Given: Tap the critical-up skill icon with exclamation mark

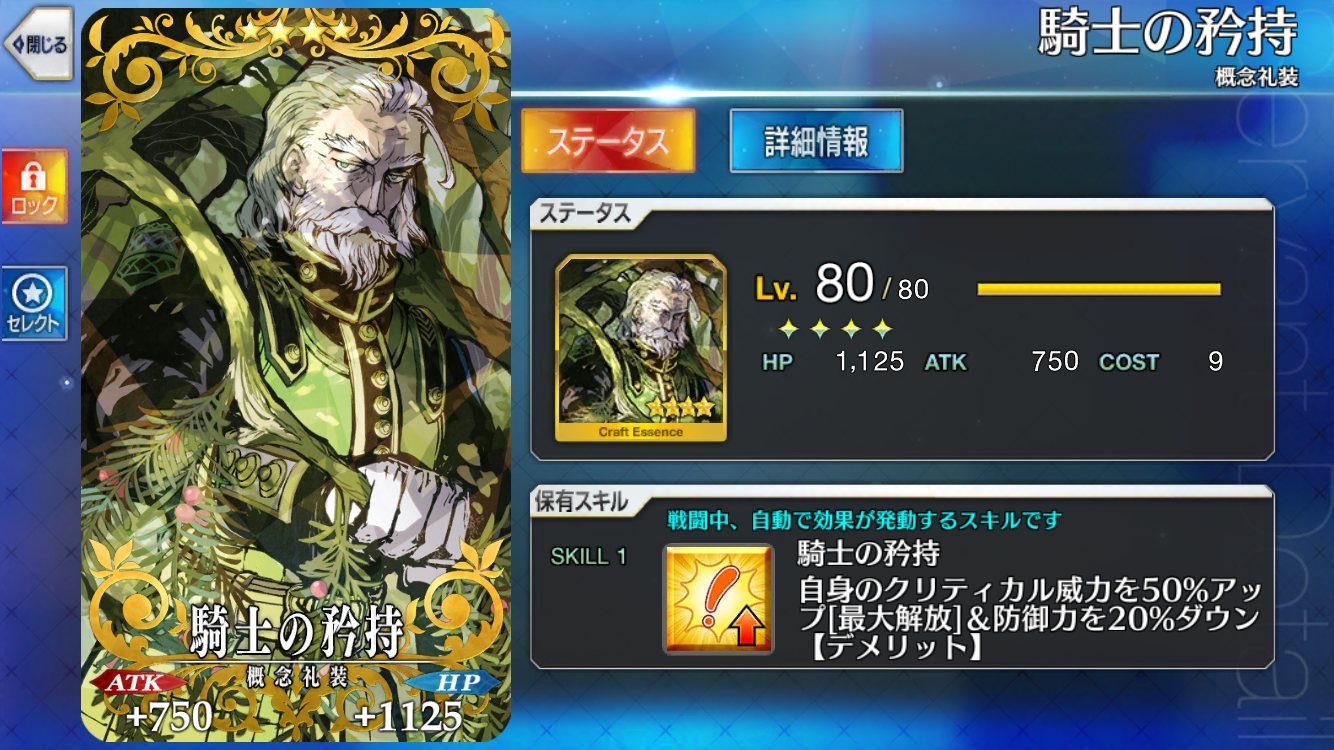Looking at the screenshot, I should click(718, 599).
